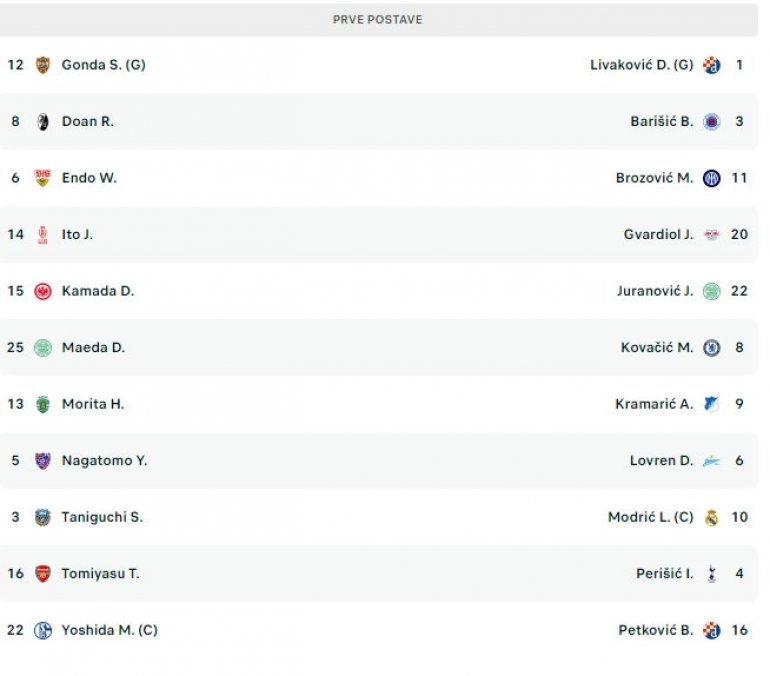Screen dimensions: 770x676
Task: Click the club crest beside Gonda S.
Action: point(42,65)
